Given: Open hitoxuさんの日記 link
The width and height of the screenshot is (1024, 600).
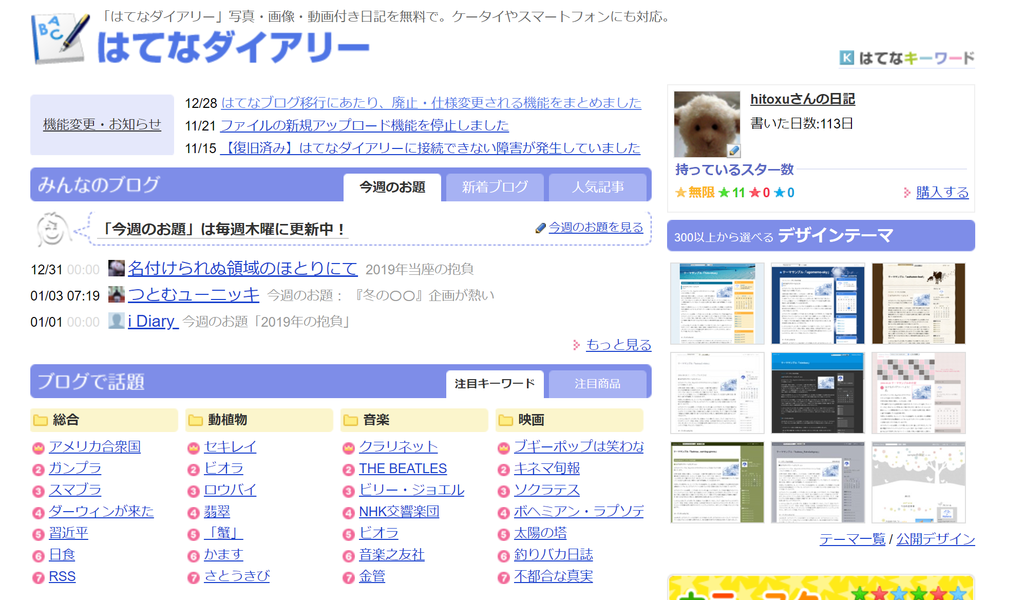Looking at the screenshot, I should pyautogui.click(x=803, y=99).
